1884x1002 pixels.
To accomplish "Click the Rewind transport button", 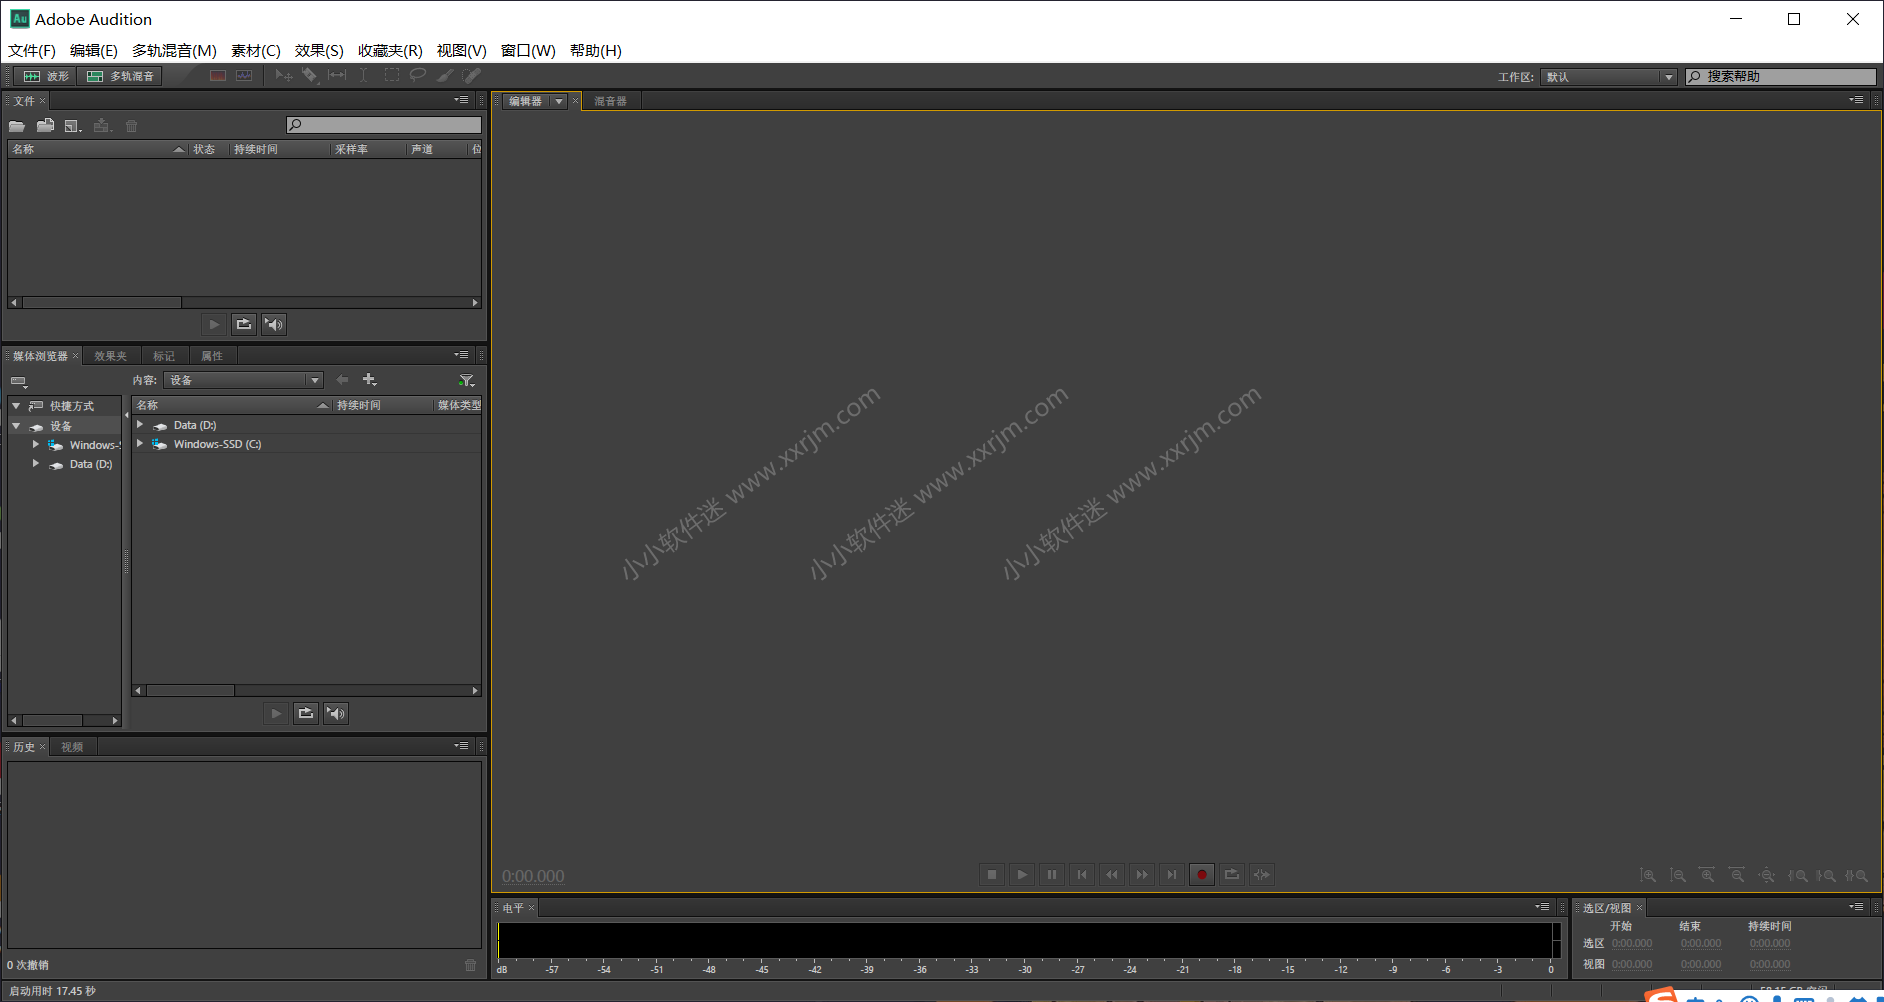I will tap(1112, 875).
